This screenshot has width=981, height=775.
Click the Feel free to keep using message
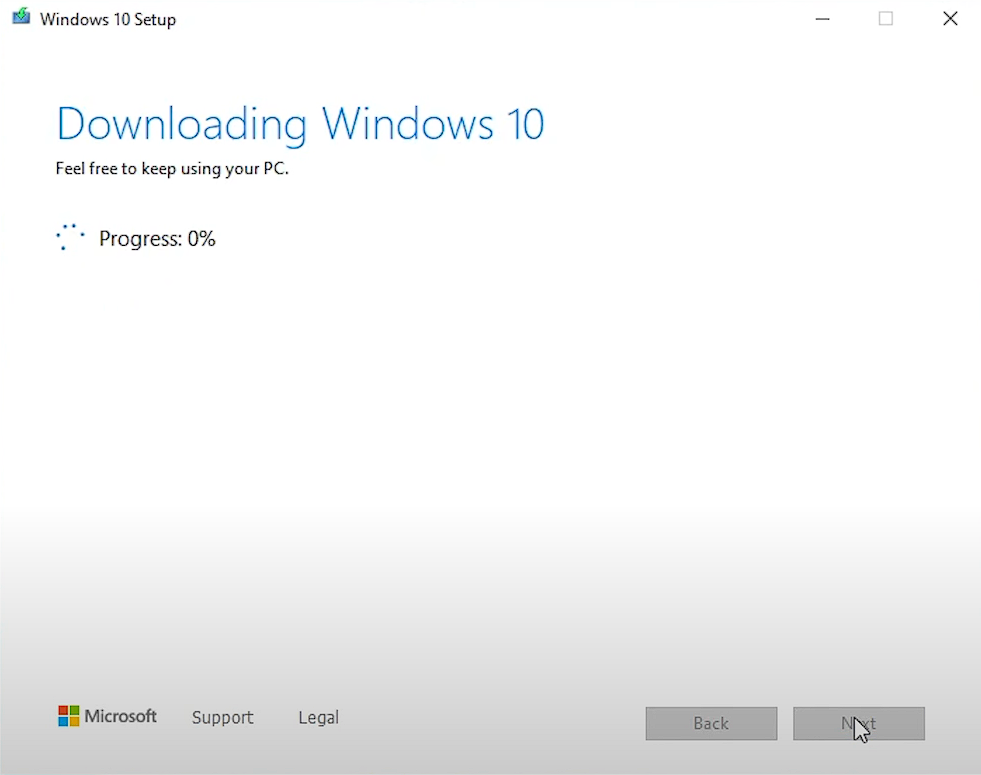tap(172, 168)
